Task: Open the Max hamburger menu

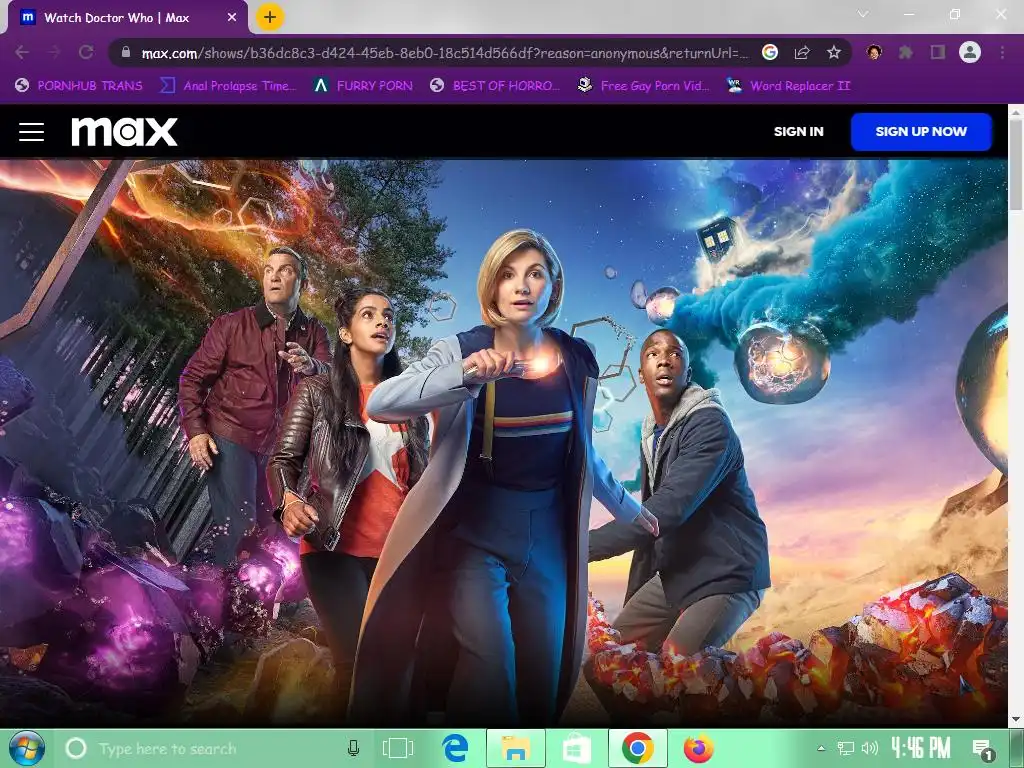Action: click(x=31, y=132)
